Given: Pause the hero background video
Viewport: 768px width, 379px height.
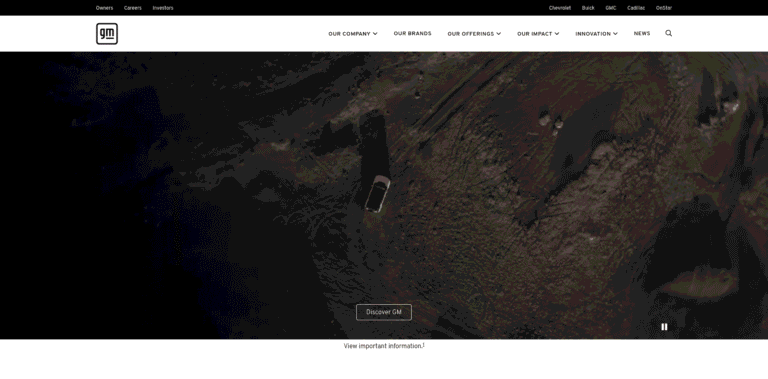Looking at the screenshot, I should pyautogui.click(x=664, y=327).
